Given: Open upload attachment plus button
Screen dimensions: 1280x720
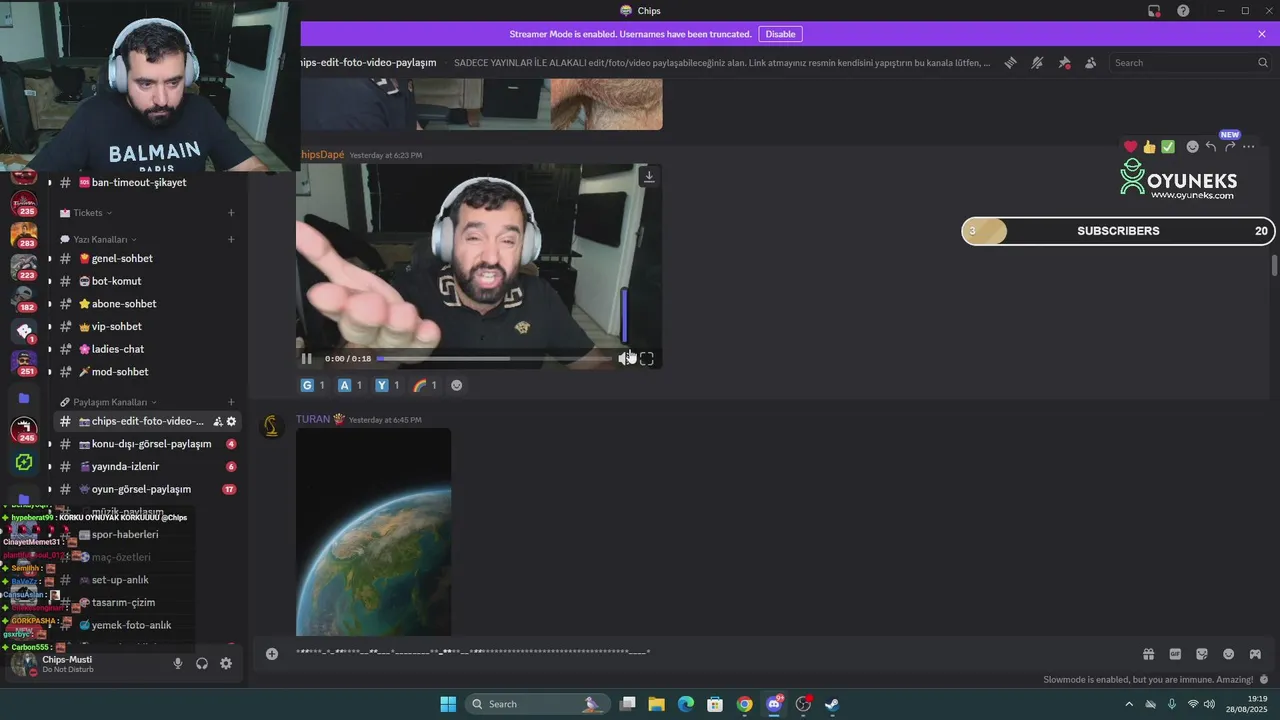Looking at the screenshot, I should [x=272, y=654].
